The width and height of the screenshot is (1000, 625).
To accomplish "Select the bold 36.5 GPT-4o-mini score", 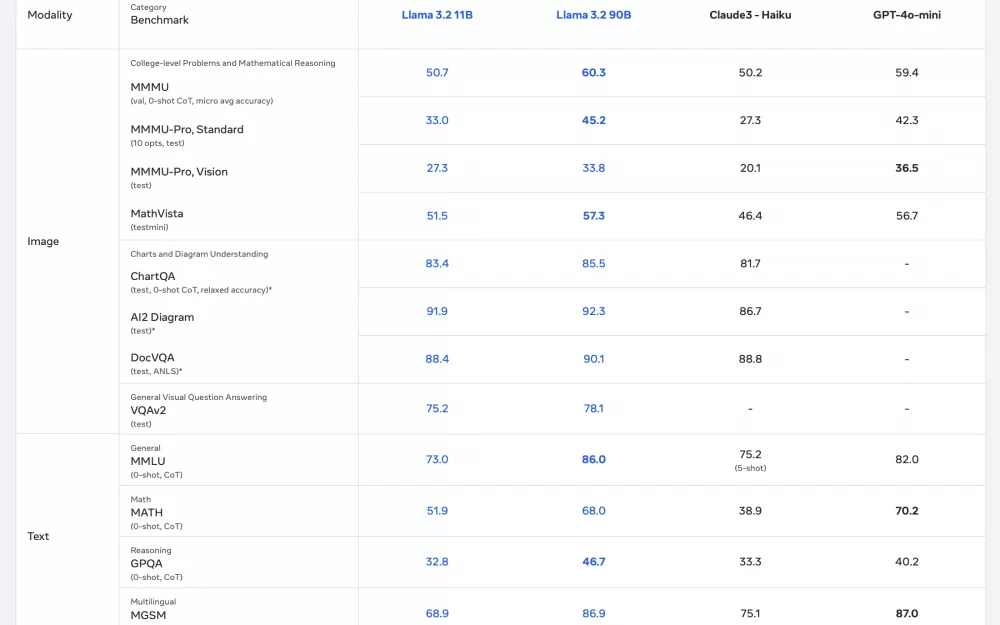I will click(907, 168).
